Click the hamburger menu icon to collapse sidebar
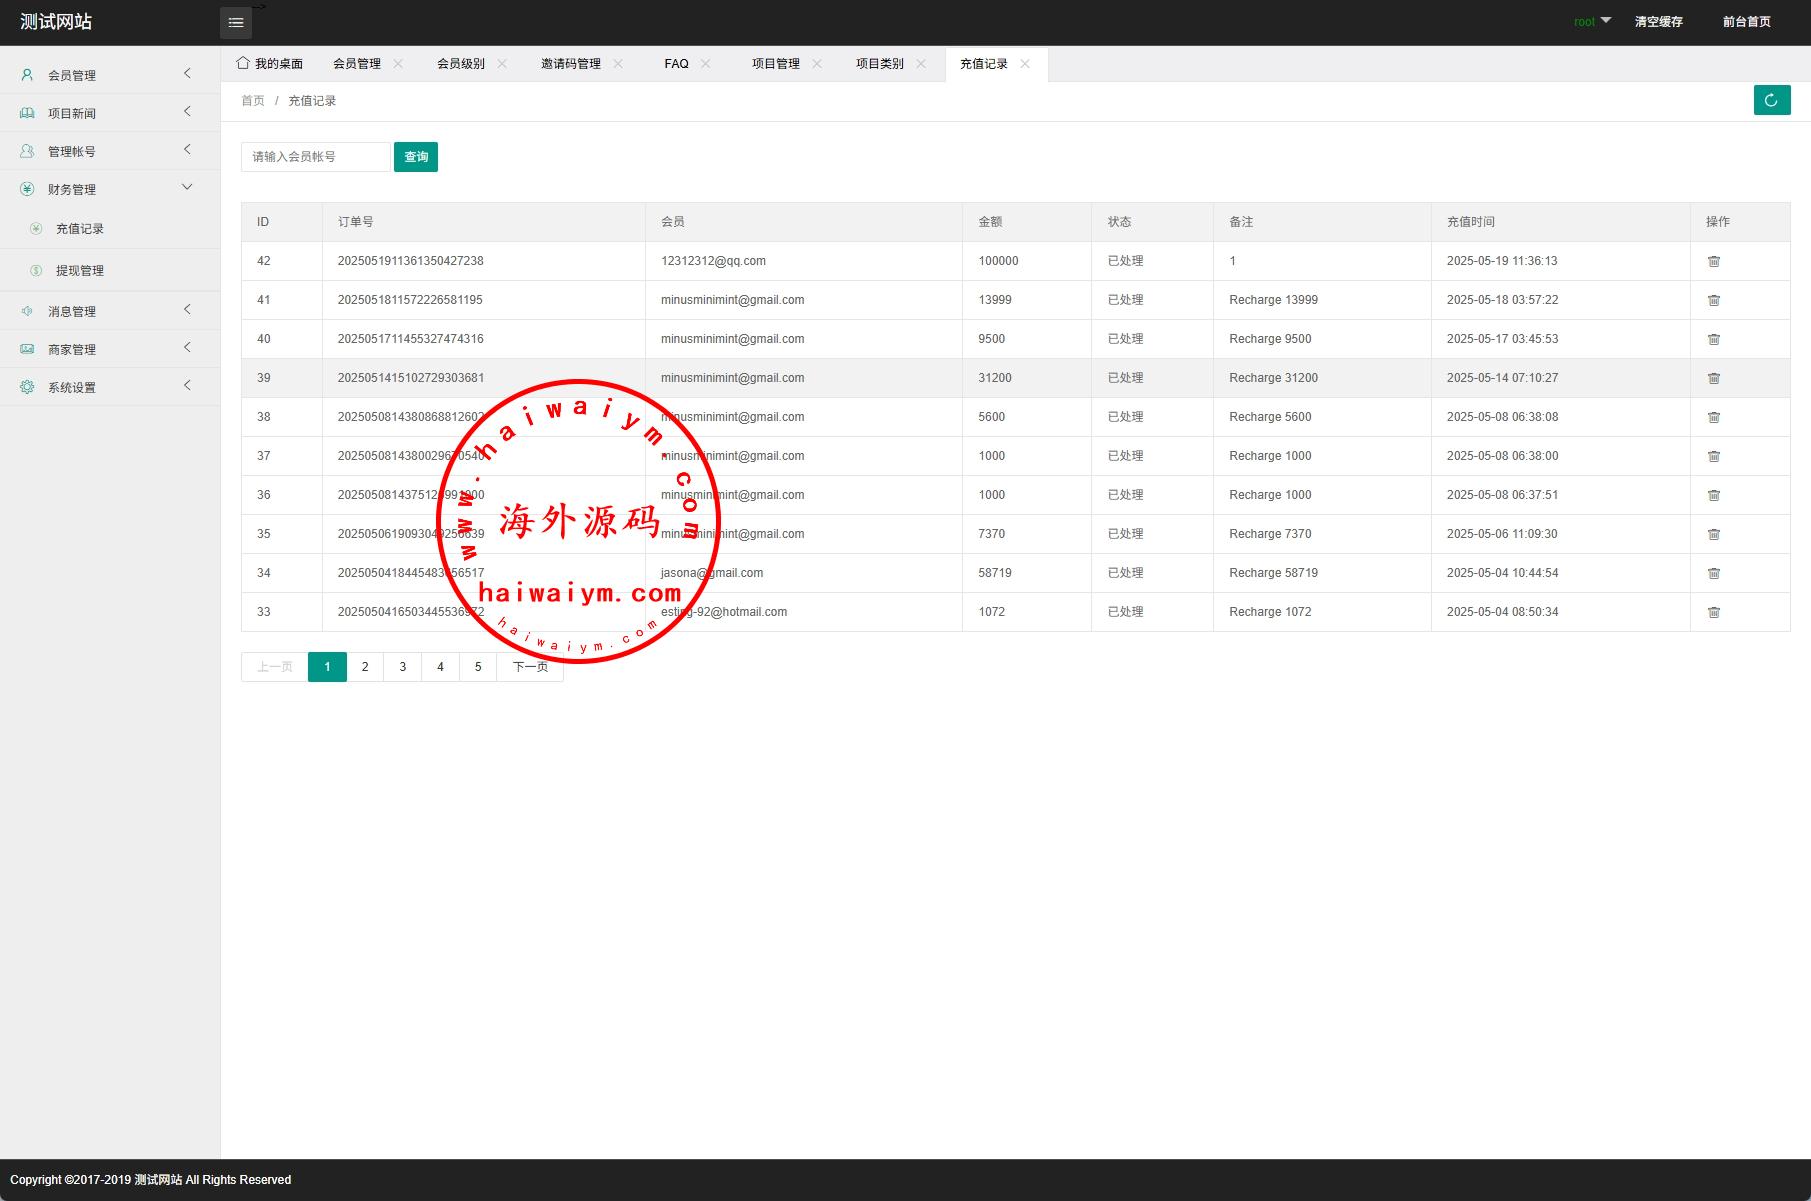 [236, 23]
